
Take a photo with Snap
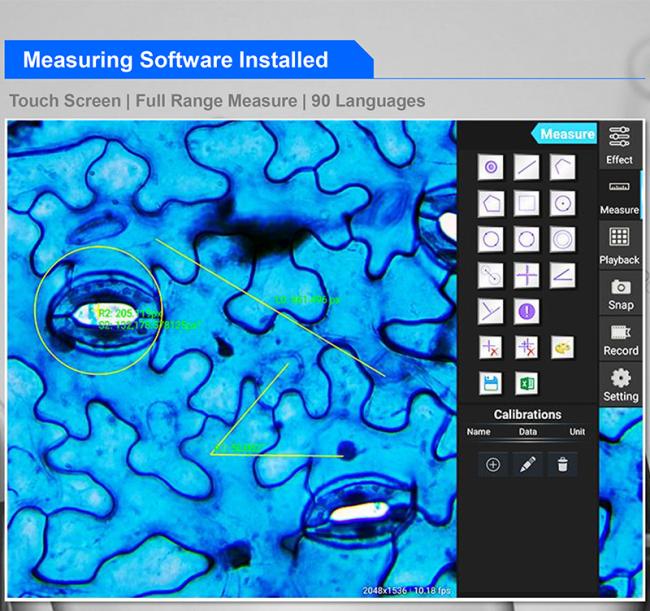coord(620,293)
